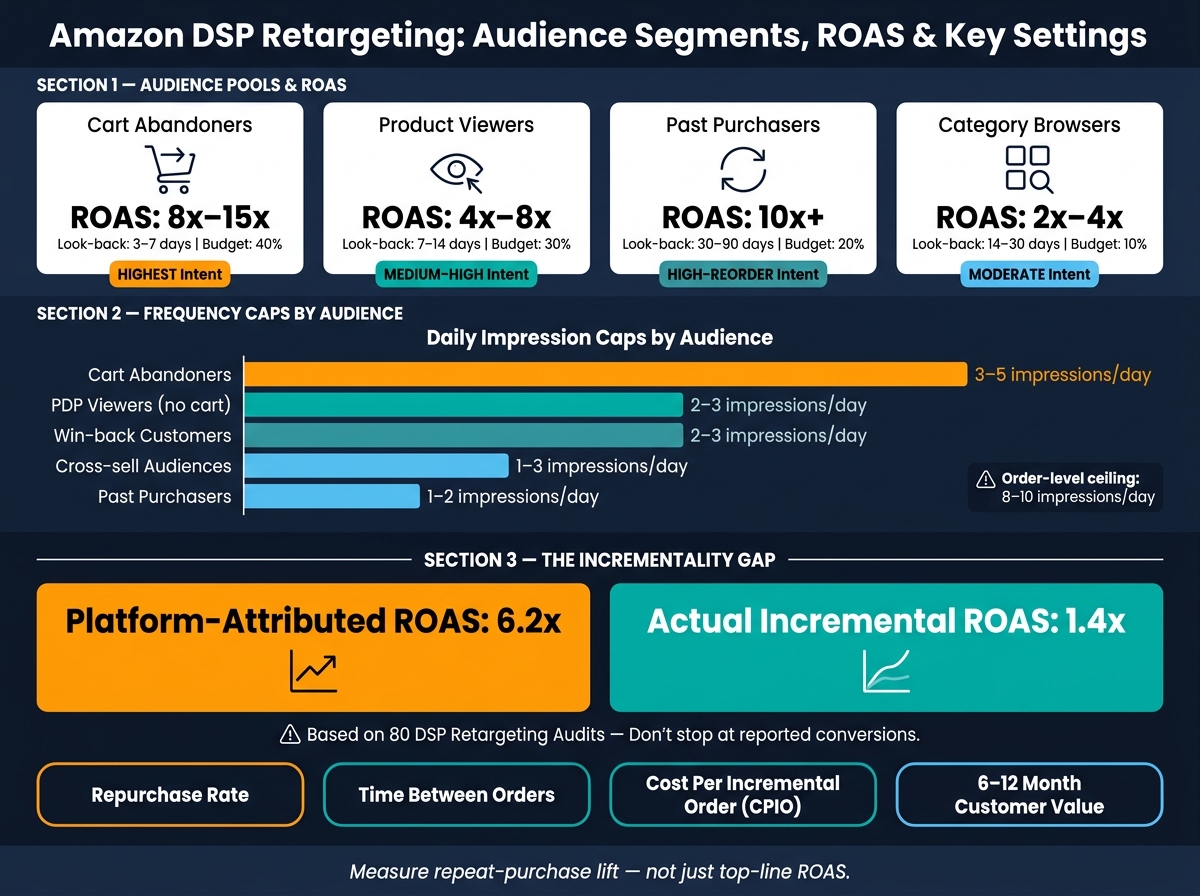The width and height of the screenshot is (1200, 896).
Task: Click the Section 1 Audience Pools & ROAS heading
Action: [x=192, y=85]
